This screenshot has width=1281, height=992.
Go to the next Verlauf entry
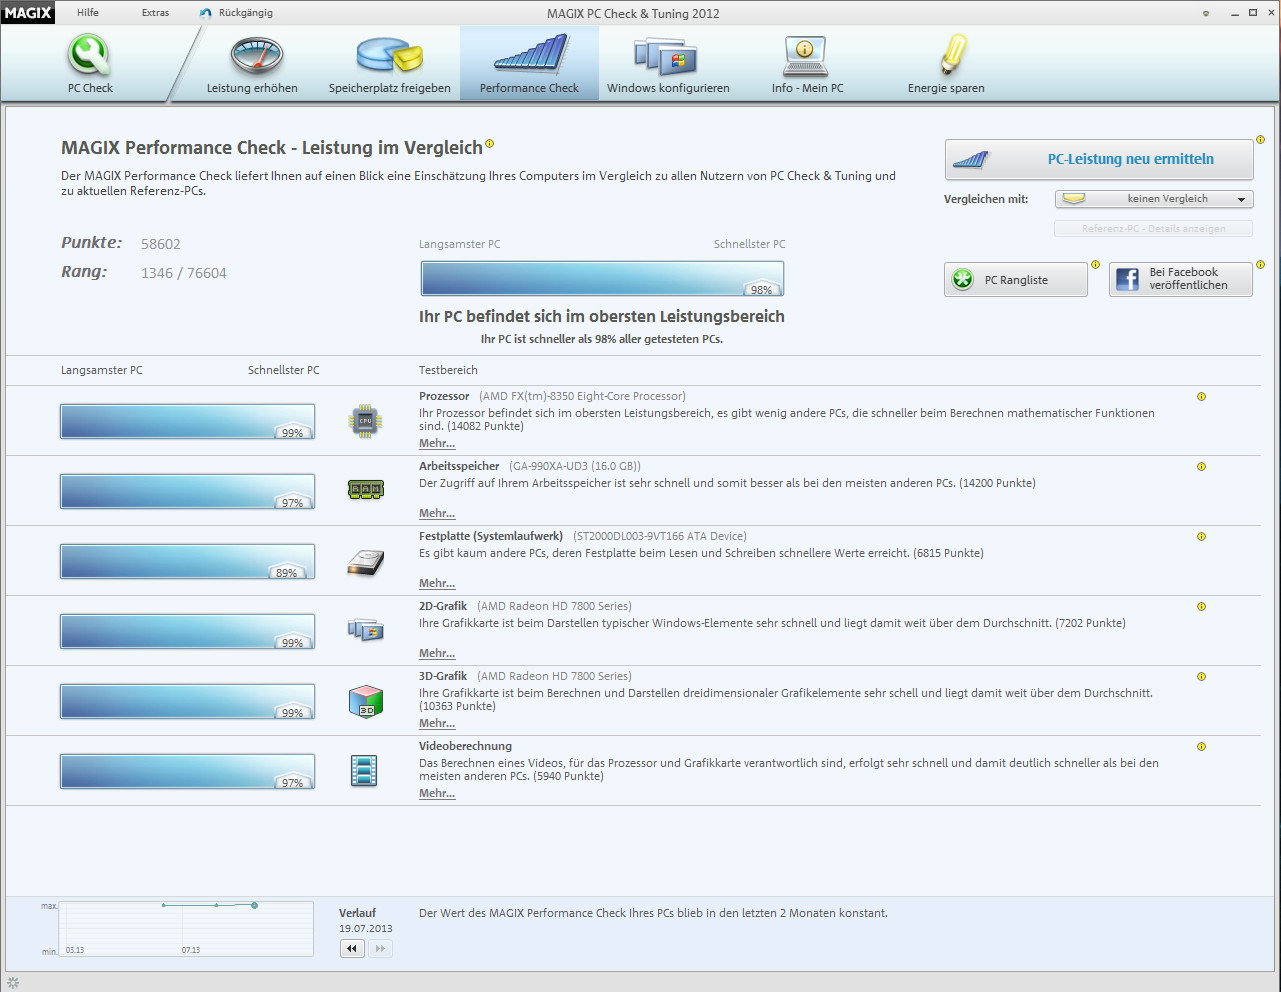380,948
